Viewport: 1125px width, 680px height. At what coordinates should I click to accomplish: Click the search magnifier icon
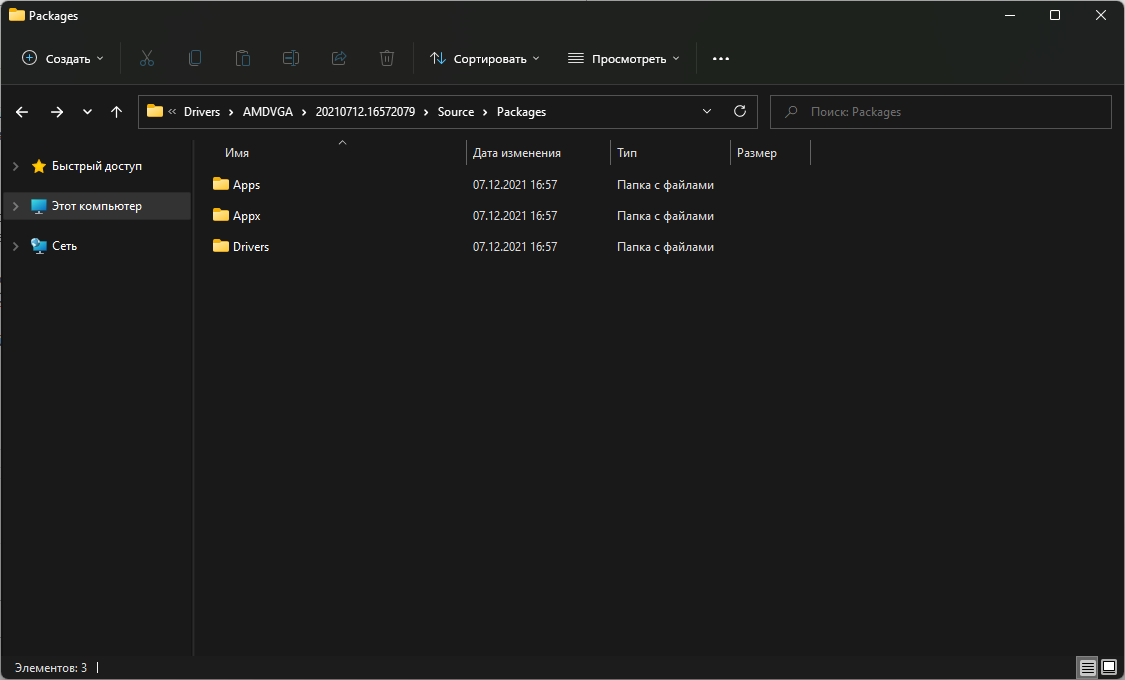tap(791, 112)
